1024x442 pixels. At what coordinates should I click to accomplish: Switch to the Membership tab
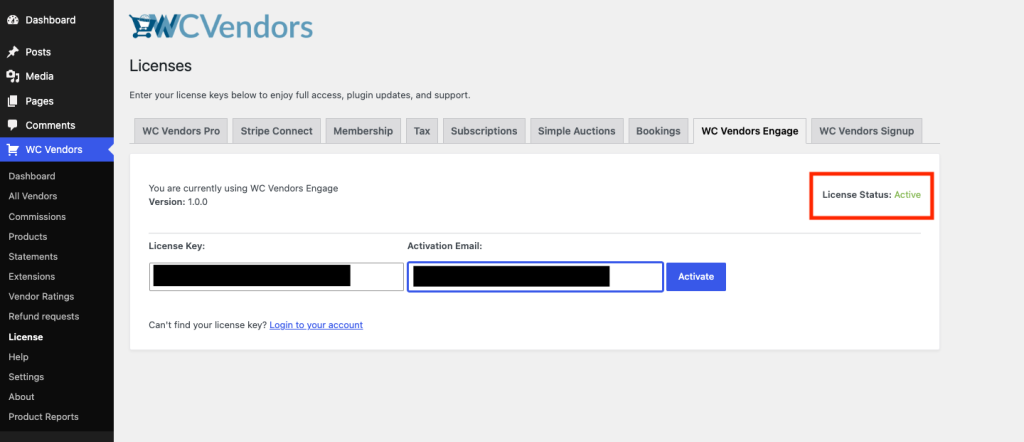pos(363,131)
